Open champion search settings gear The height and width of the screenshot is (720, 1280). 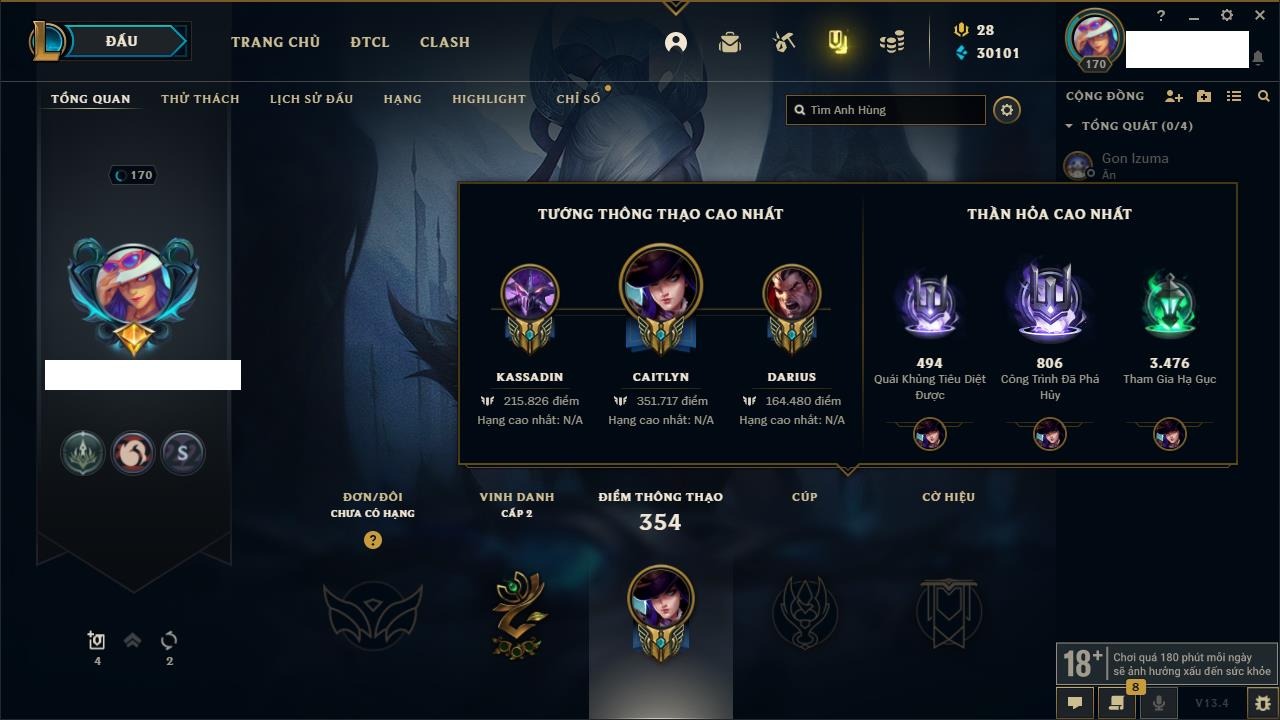point(1007,110)
